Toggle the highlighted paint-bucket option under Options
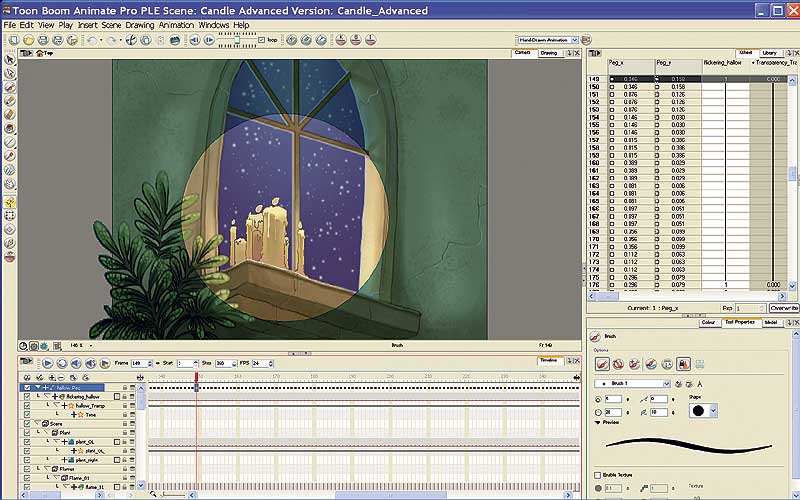The width and height of the screenshot is (800, 500). click(x=684, y=364)
